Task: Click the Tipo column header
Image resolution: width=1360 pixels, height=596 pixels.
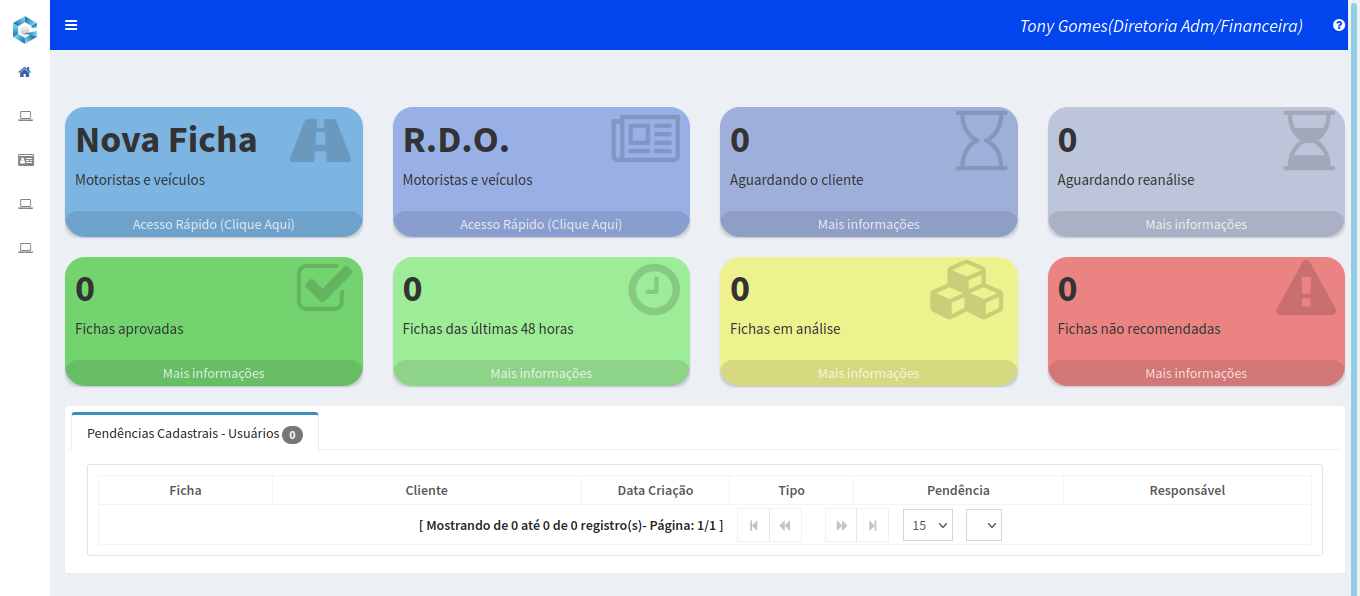Action: coord(792,490)
